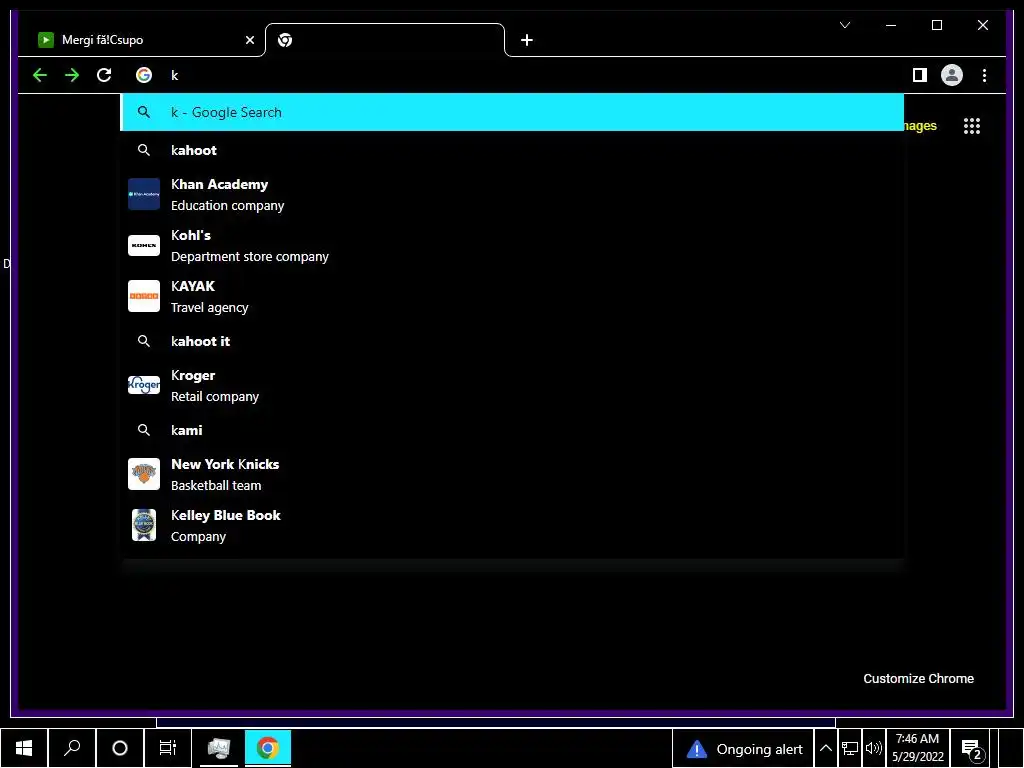
Task: Select the blank new tab
Action: [x=385, y=40]
